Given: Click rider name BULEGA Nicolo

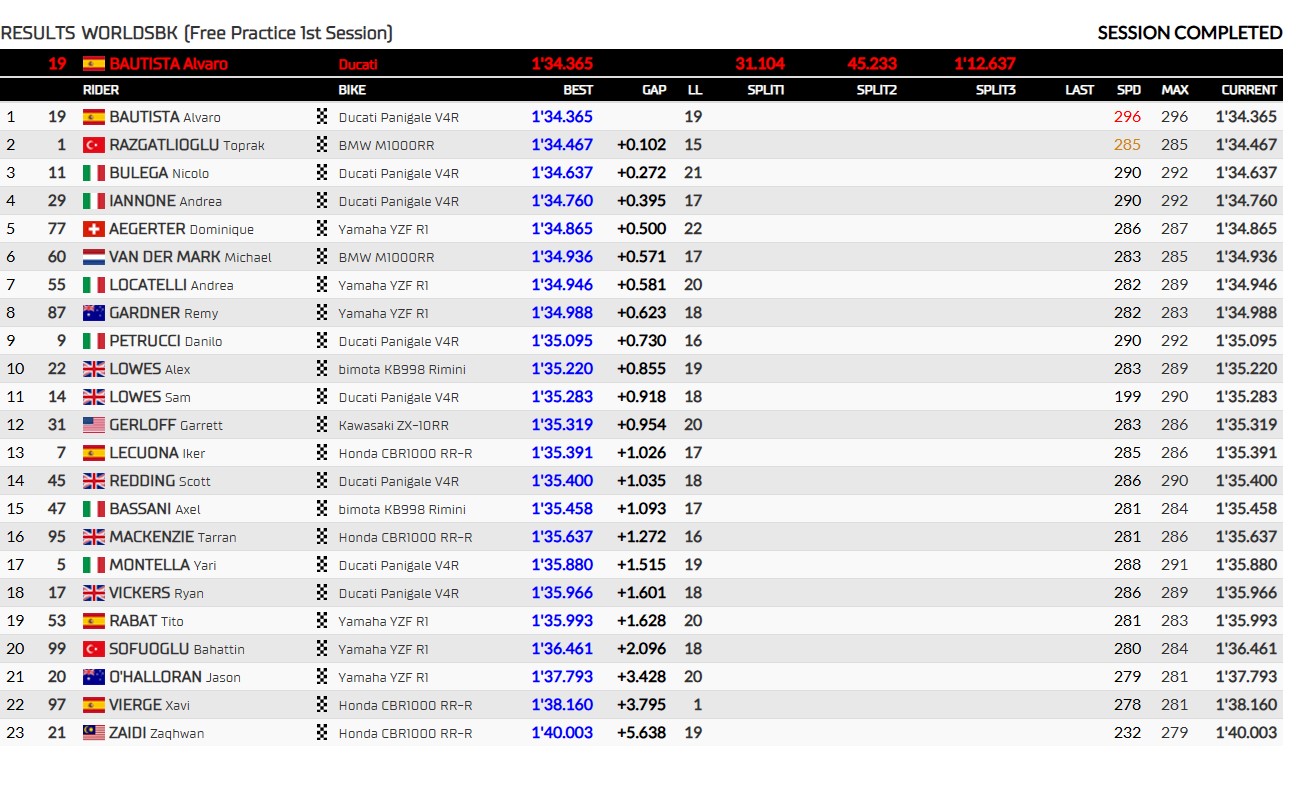Looking at the screenshot, I should point(159,173).
